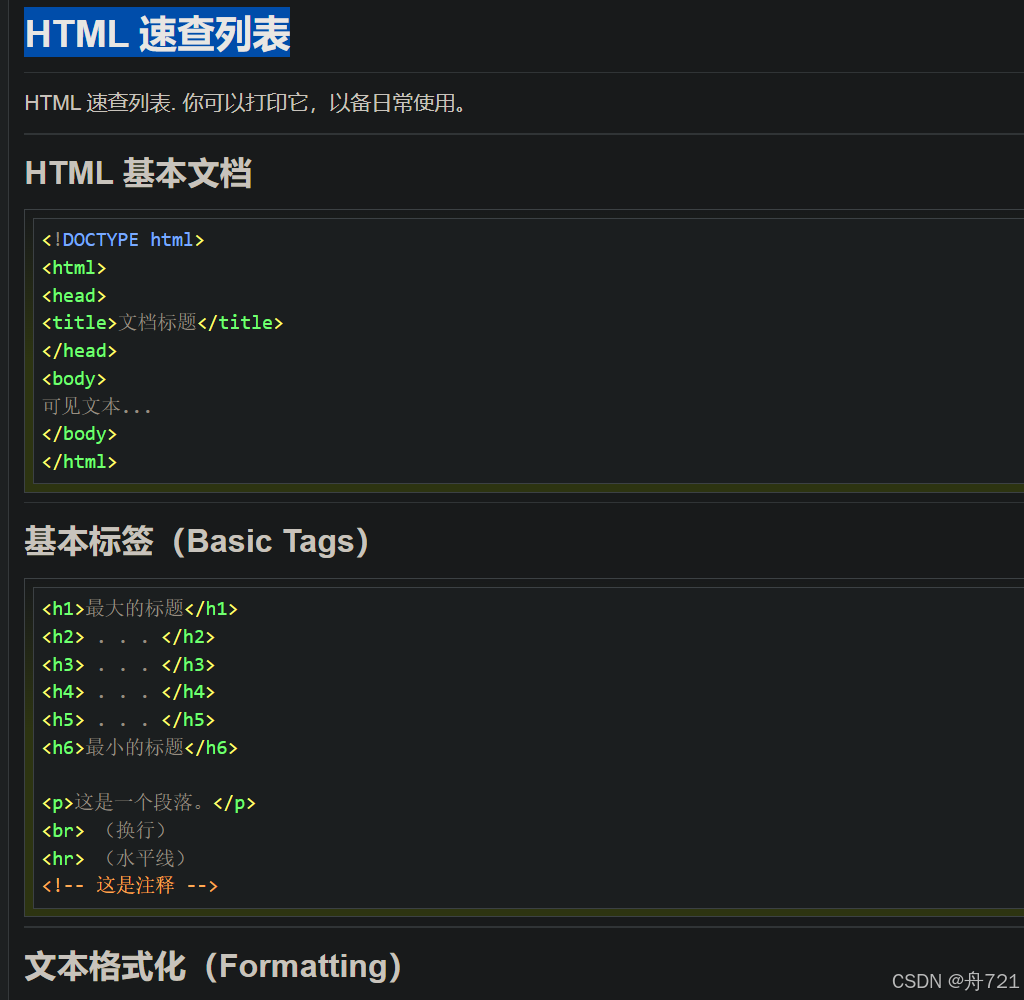The width and height of the screenshot is (1024, 1000).
Task: Click the '<br> （换行）' code line
Action: [x=104, y=831]
